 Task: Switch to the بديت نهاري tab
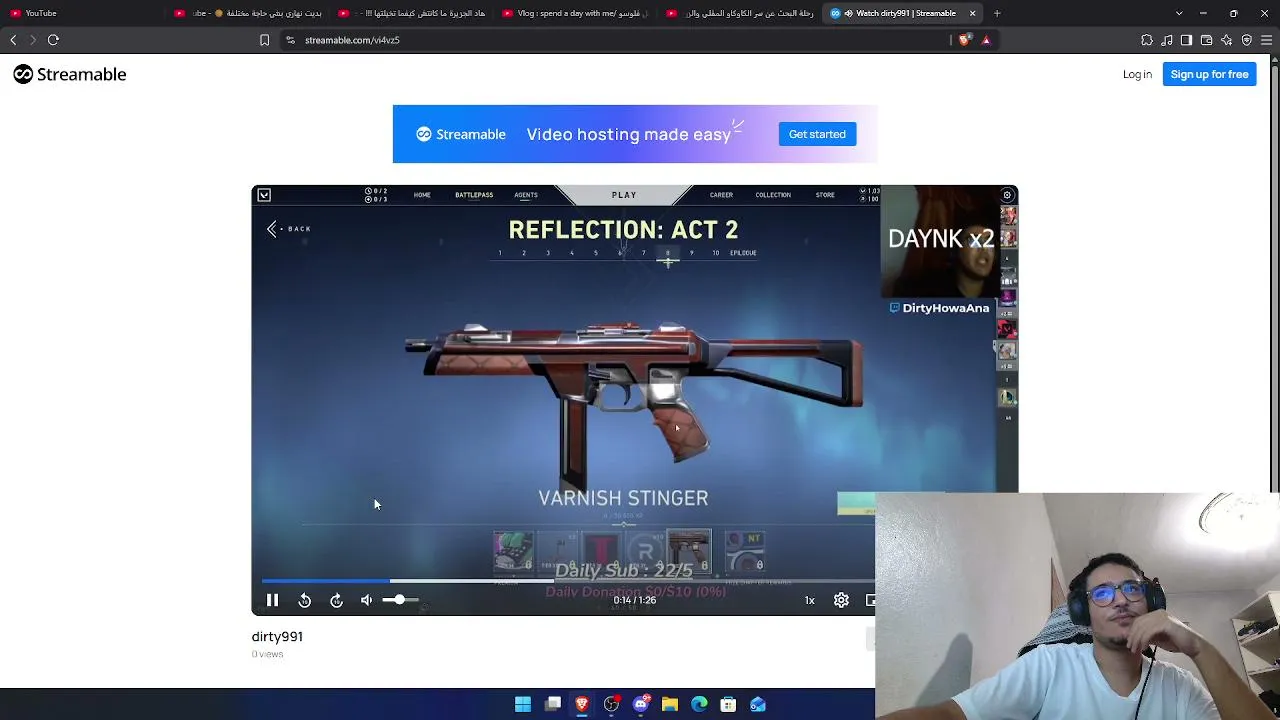click(x=248, y=13)
